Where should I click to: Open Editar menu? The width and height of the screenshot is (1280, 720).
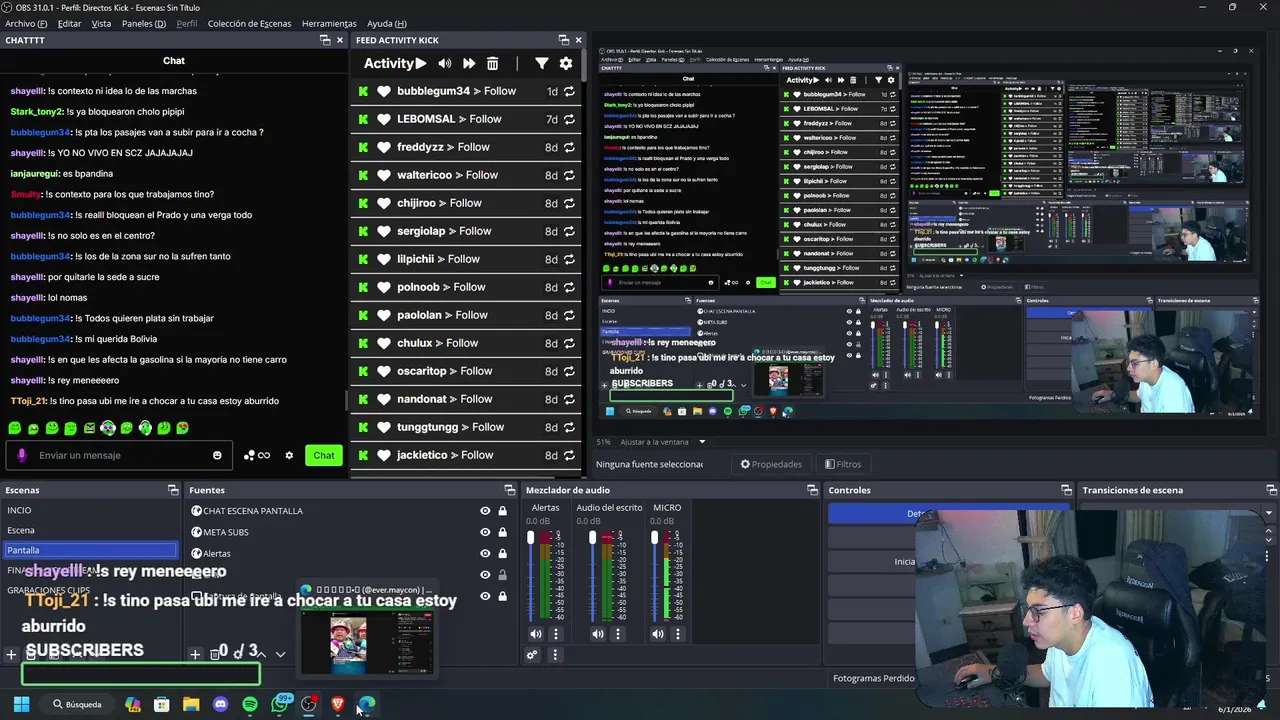(70, 23)
